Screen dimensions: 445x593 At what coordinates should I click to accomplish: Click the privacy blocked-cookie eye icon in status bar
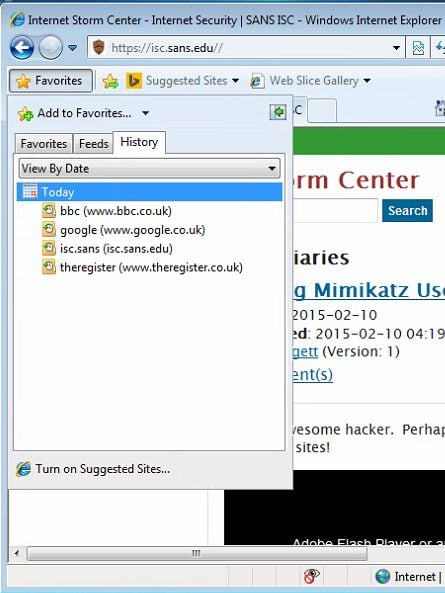point(312,576)
